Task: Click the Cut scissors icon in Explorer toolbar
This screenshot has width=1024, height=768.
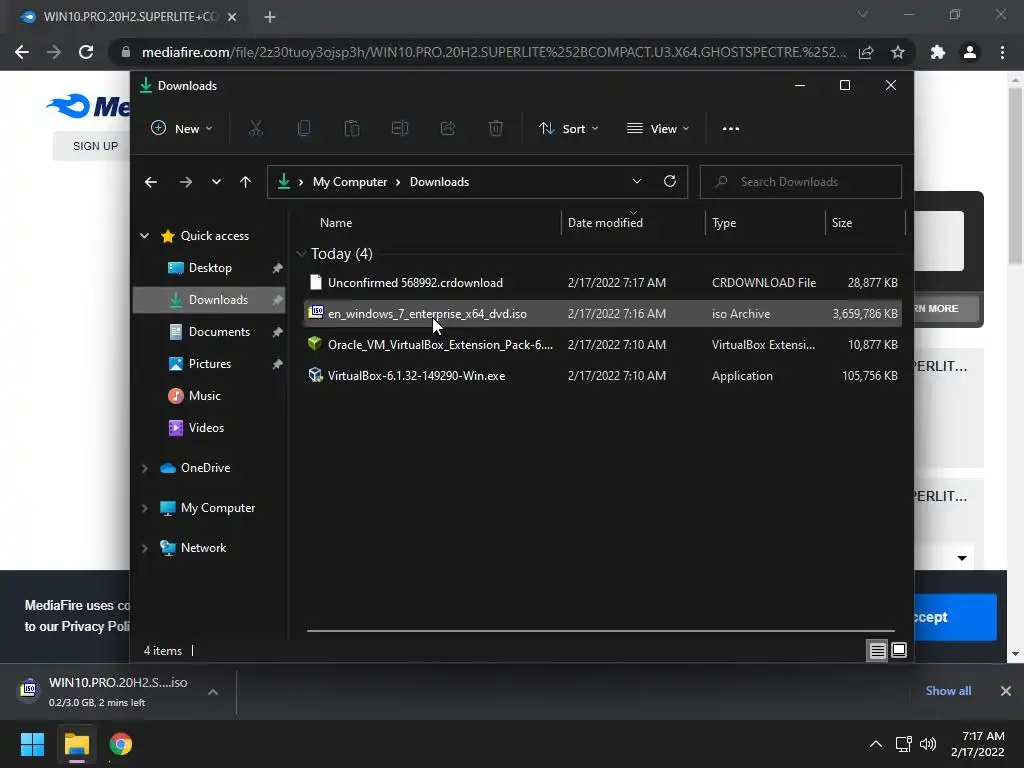Action: [x=256, y=129]
